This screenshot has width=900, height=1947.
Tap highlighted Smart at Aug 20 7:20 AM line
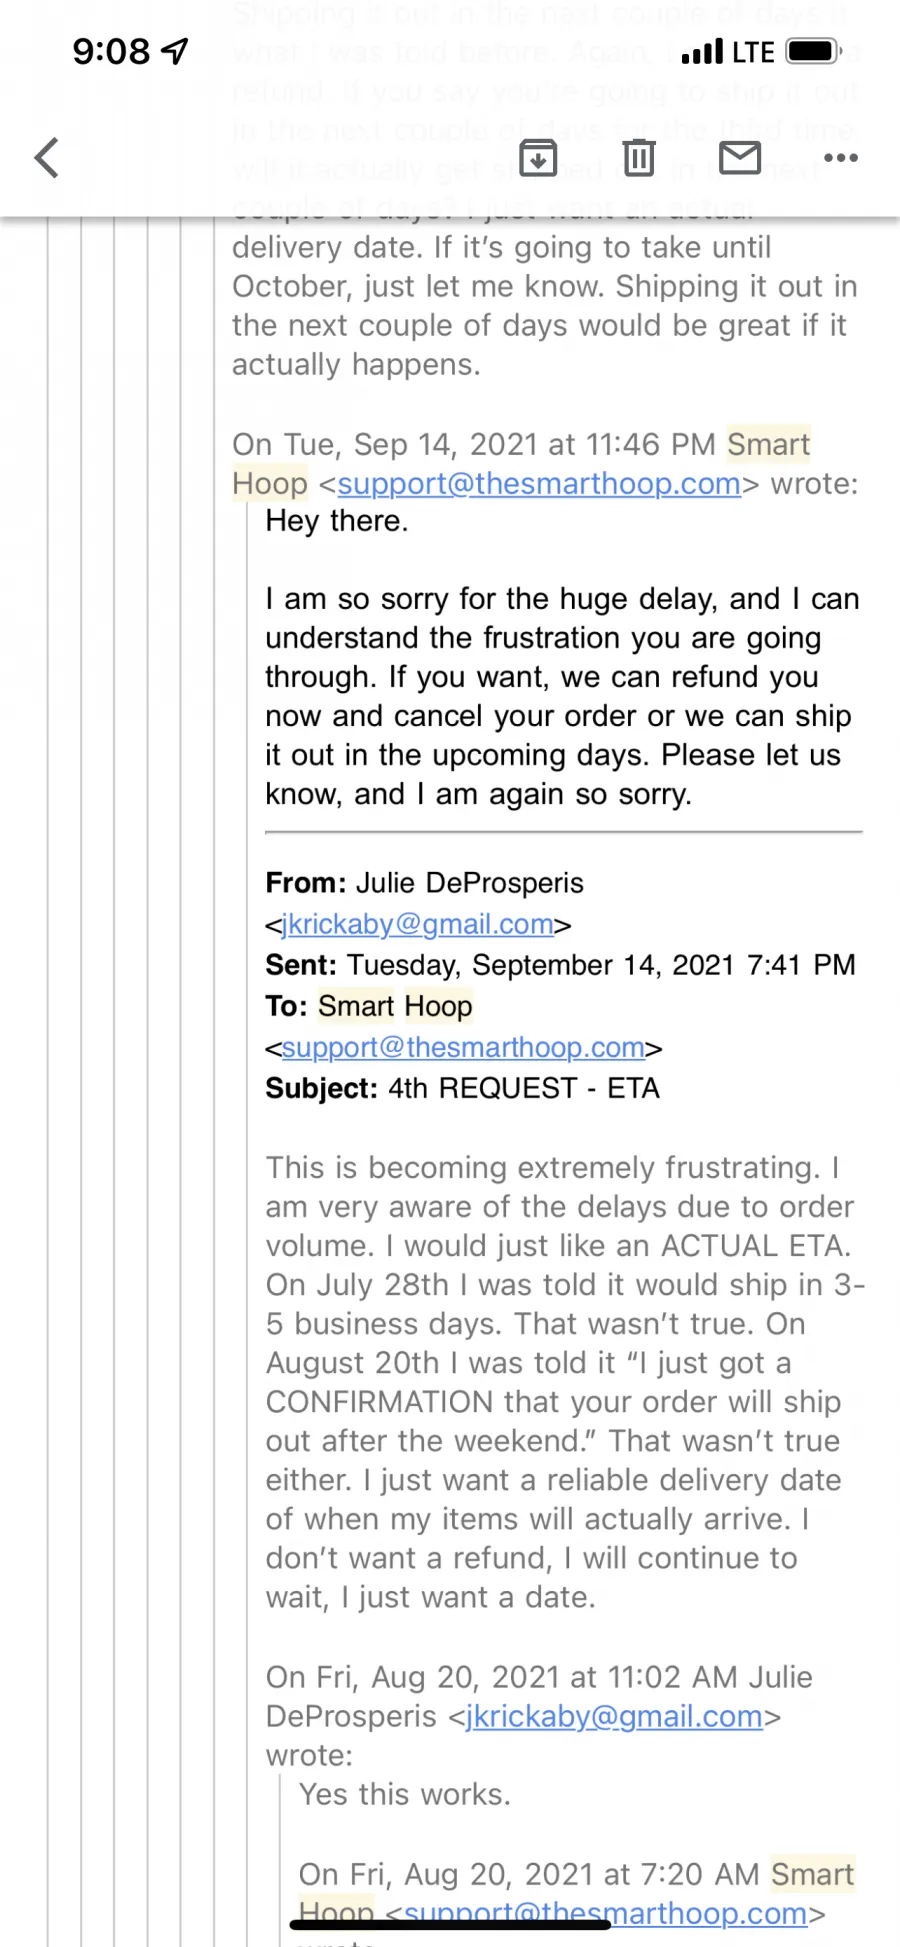coord(812,1874)
